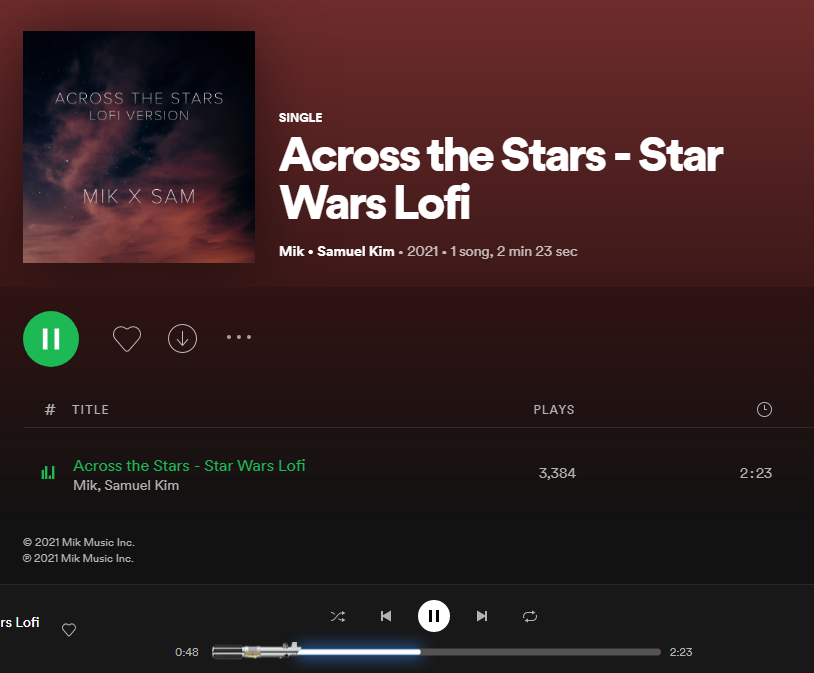Open the album cover artwork
The height and width of the screenshot is (673, 814).
139,147
